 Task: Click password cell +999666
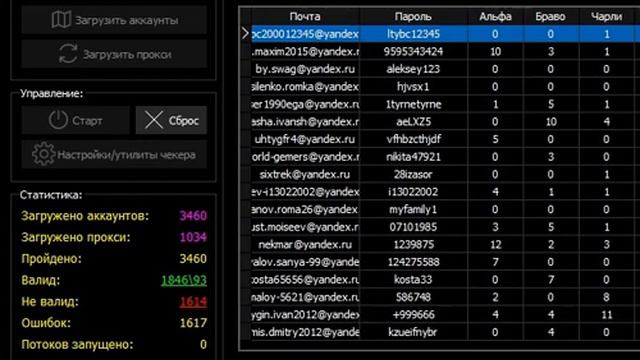pyautogui.click(x=413, y=315)
